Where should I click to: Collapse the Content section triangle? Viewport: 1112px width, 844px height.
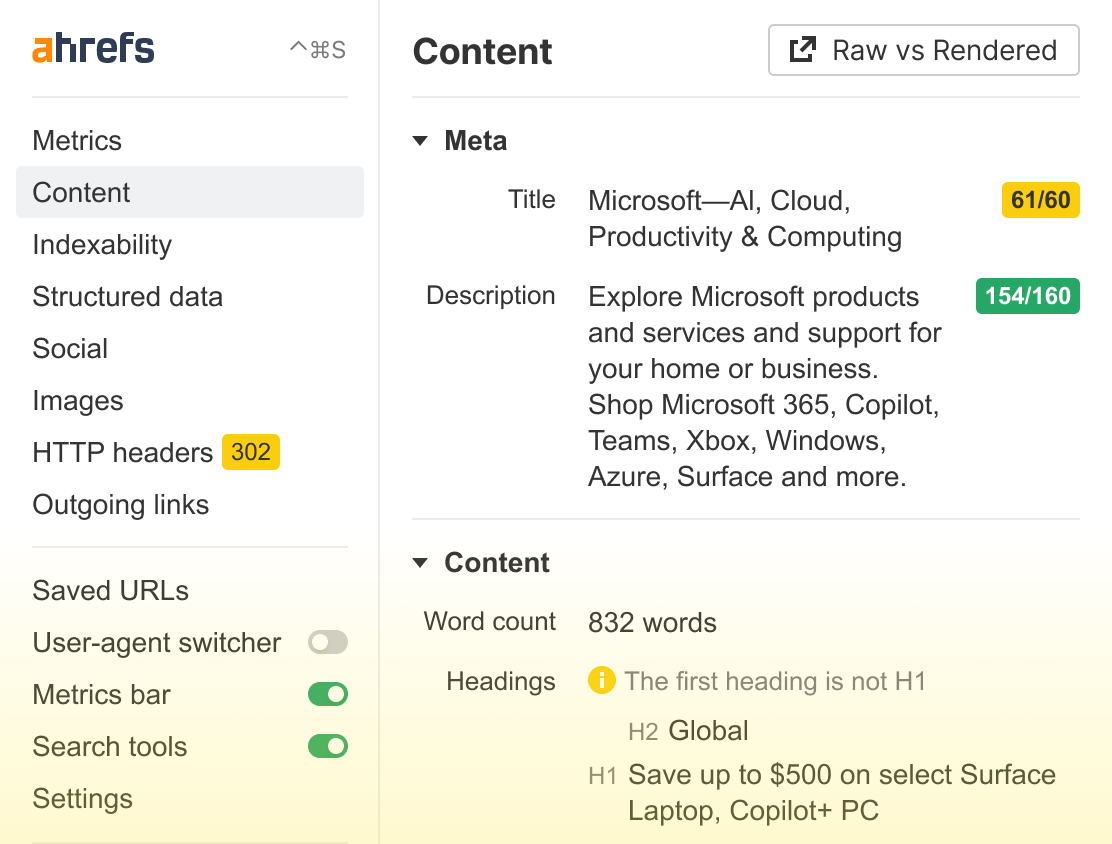coord(420,562)
